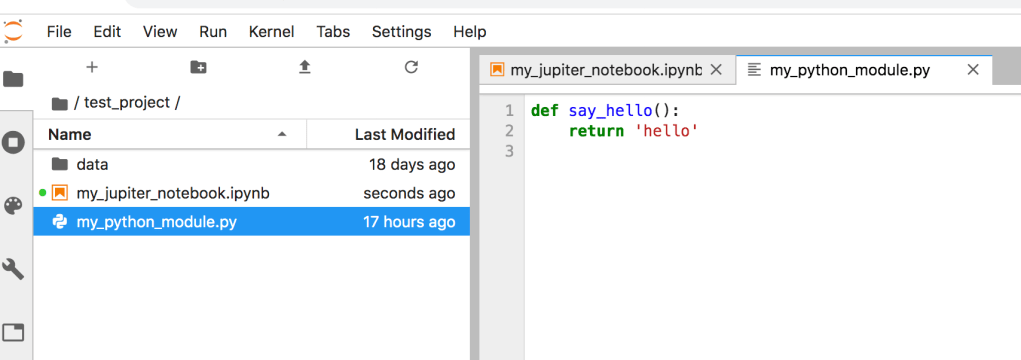1021x360 pixels.
Task: Open the Help menu
Action: pos(469,31)
